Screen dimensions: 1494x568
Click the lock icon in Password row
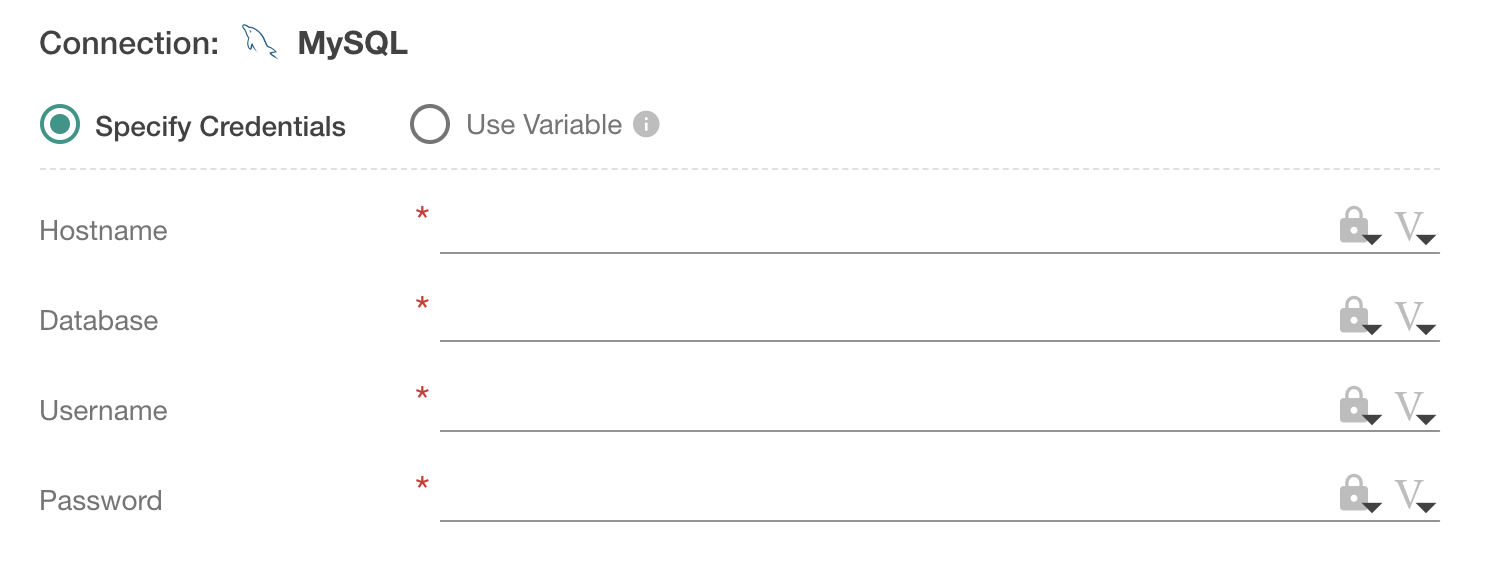pyautogui.click(x=1356, y=494)
